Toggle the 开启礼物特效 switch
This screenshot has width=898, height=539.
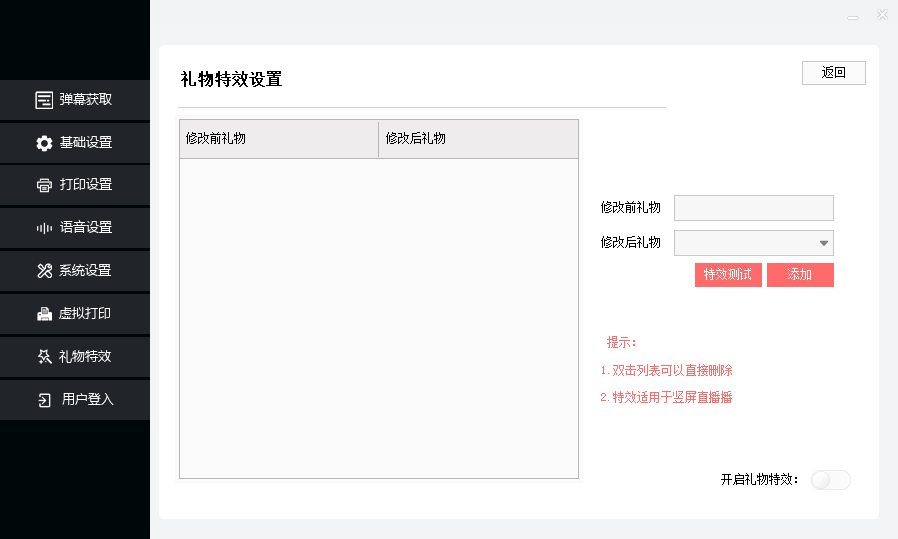tap(830, 480)
